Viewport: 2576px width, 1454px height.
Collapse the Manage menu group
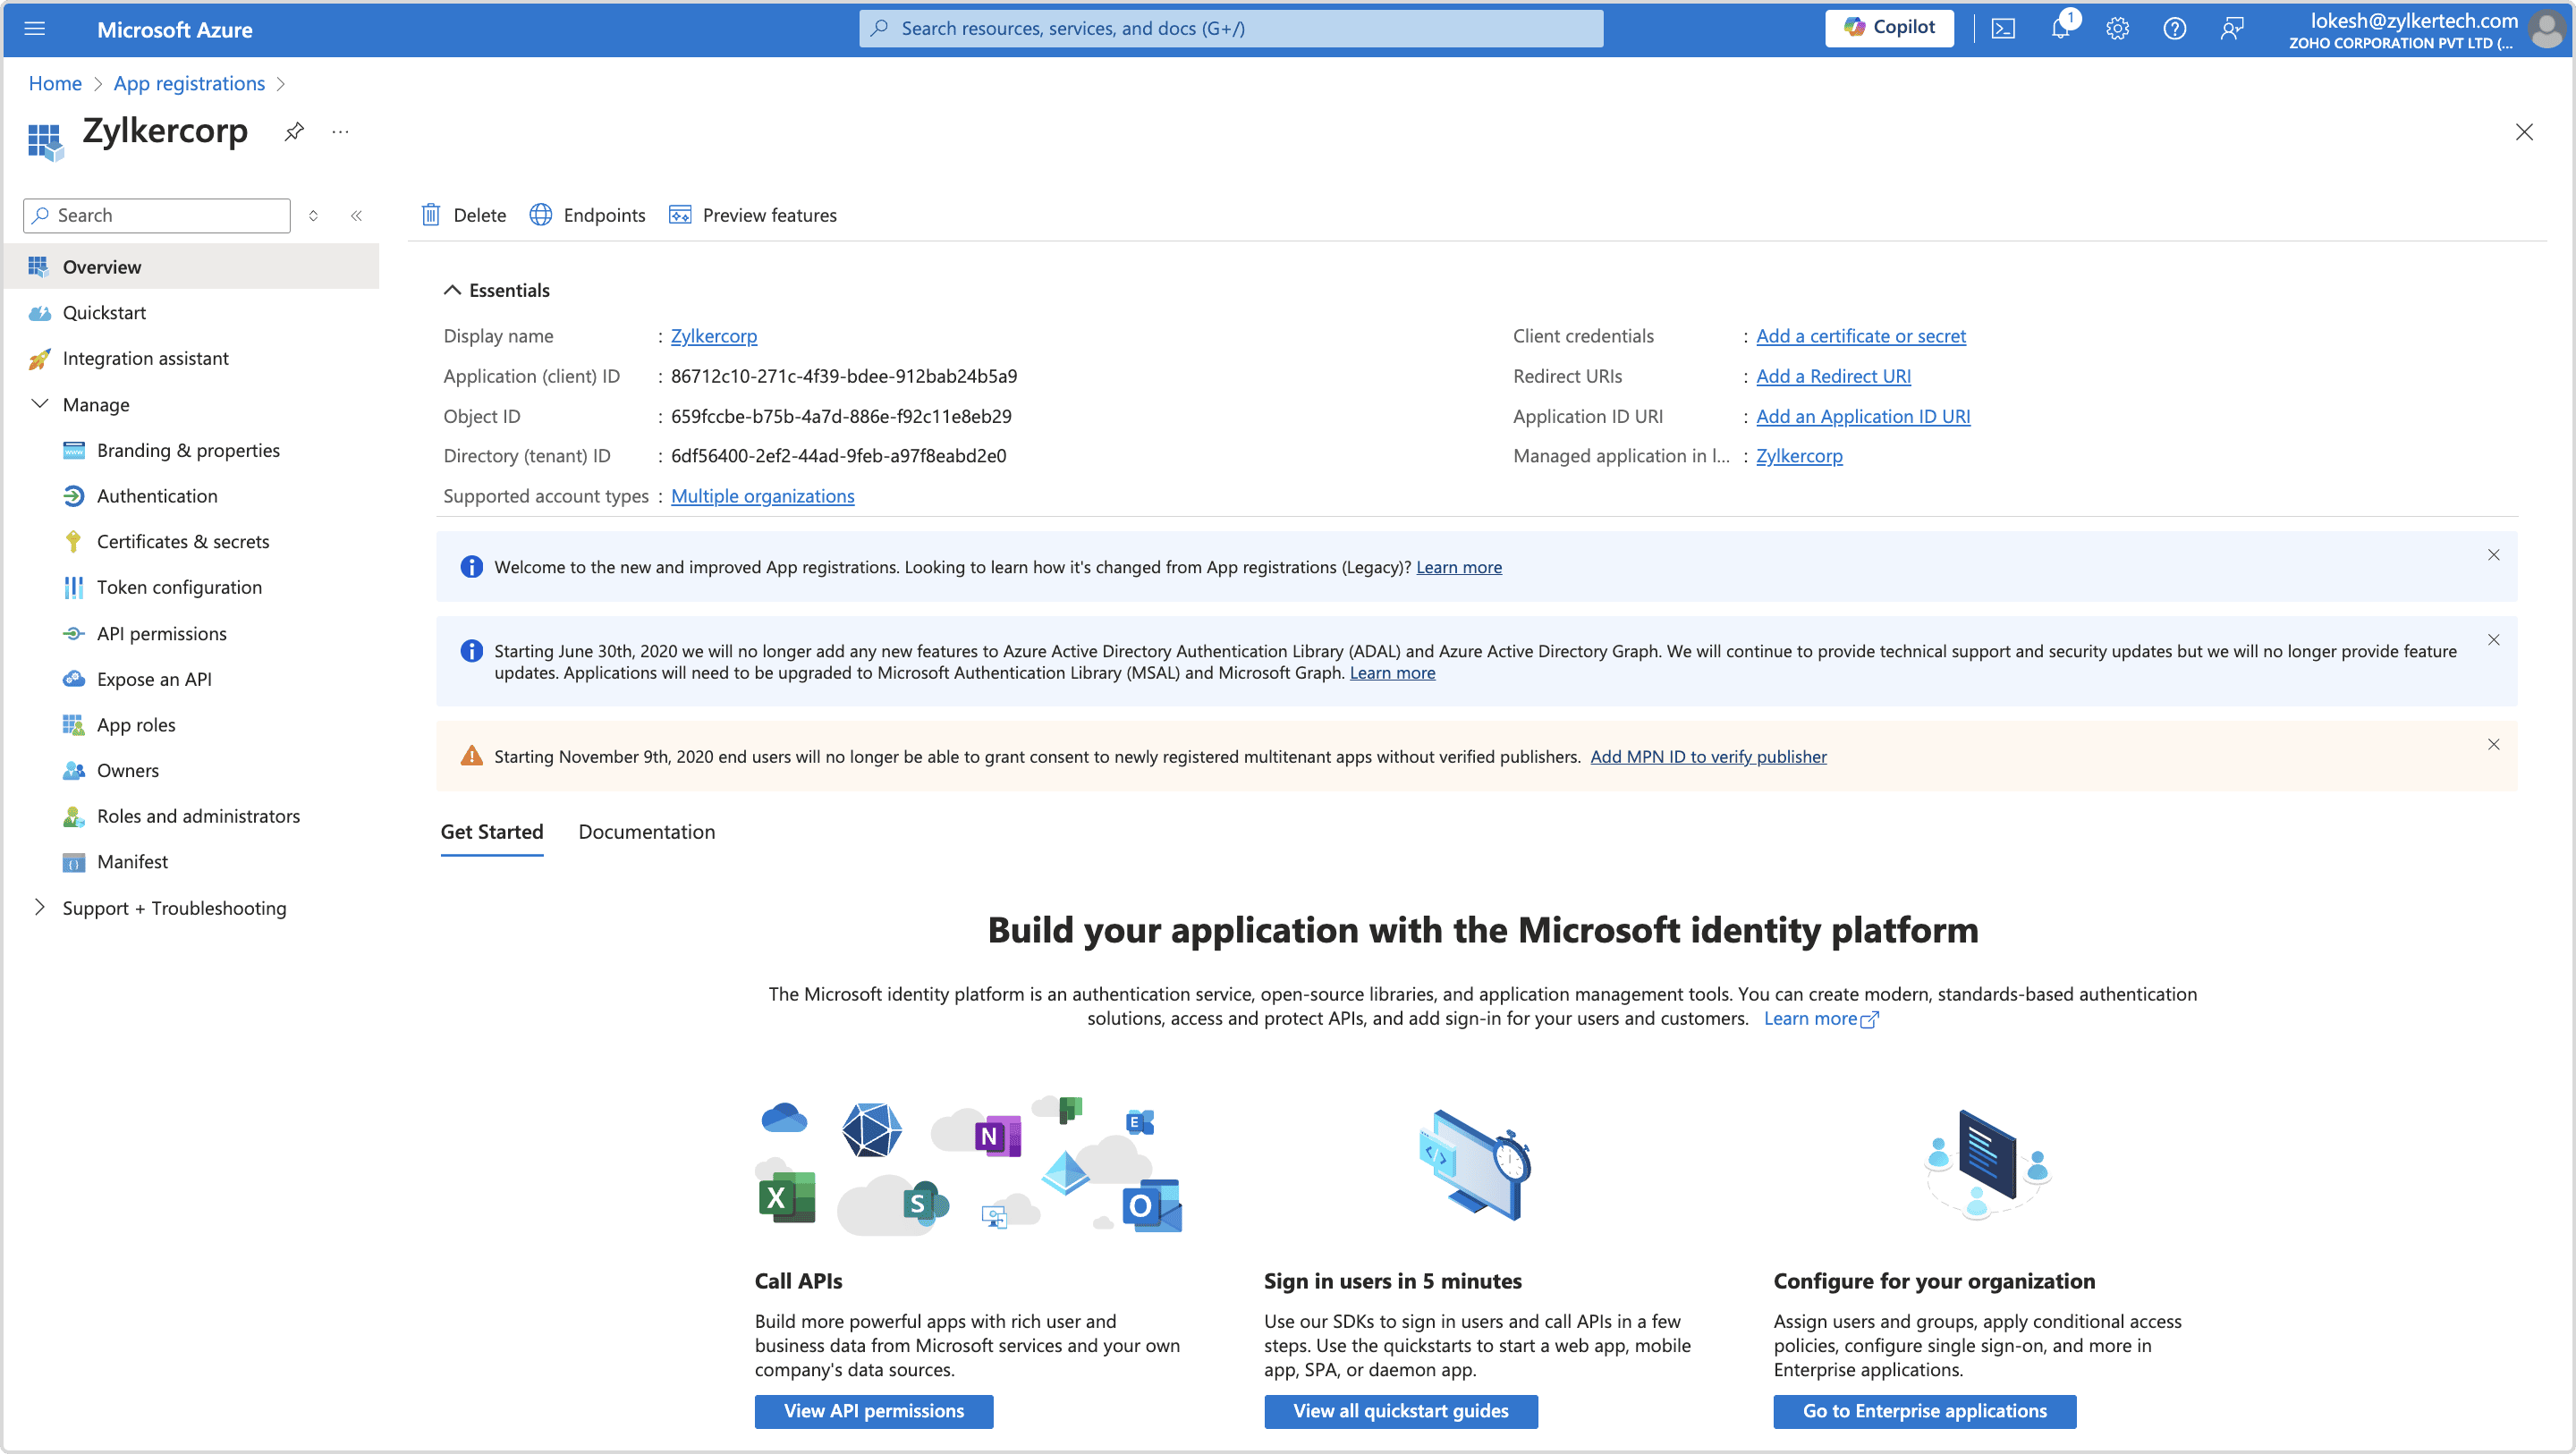click(x=40, y=404)
